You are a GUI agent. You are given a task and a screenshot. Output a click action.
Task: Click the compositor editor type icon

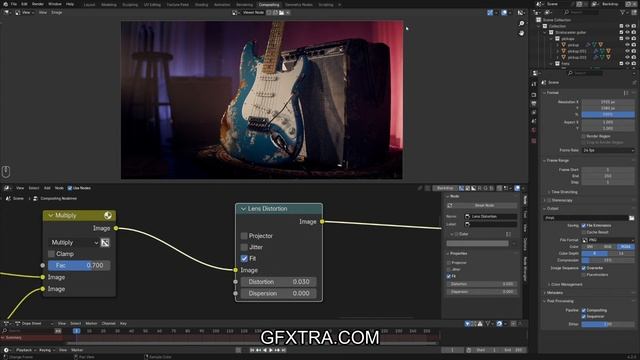tap(7, 188)
